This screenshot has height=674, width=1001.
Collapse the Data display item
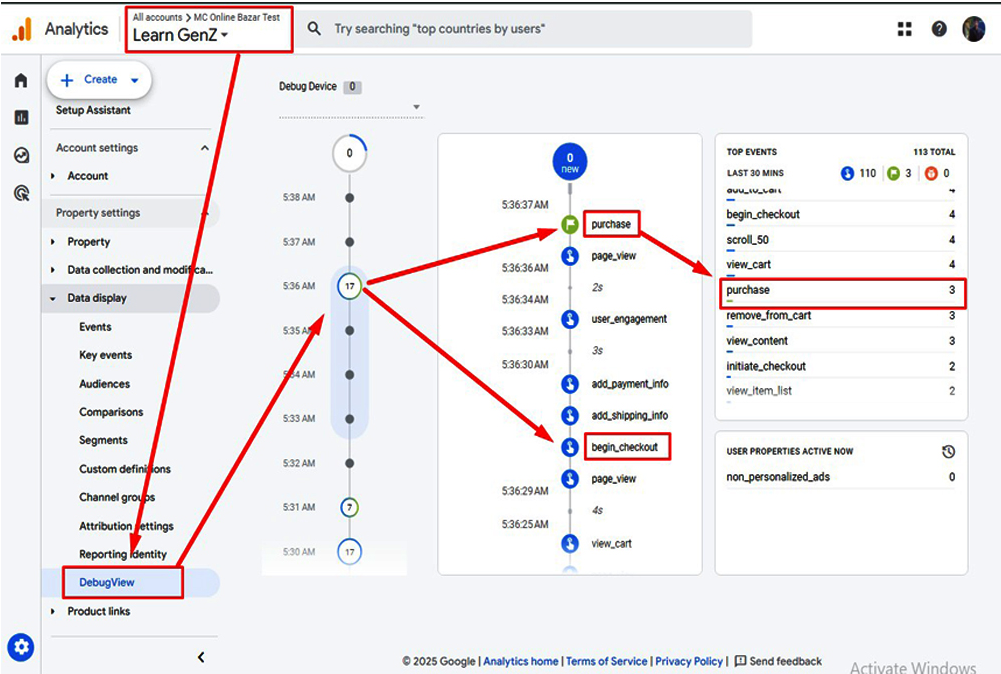(53, 298)
